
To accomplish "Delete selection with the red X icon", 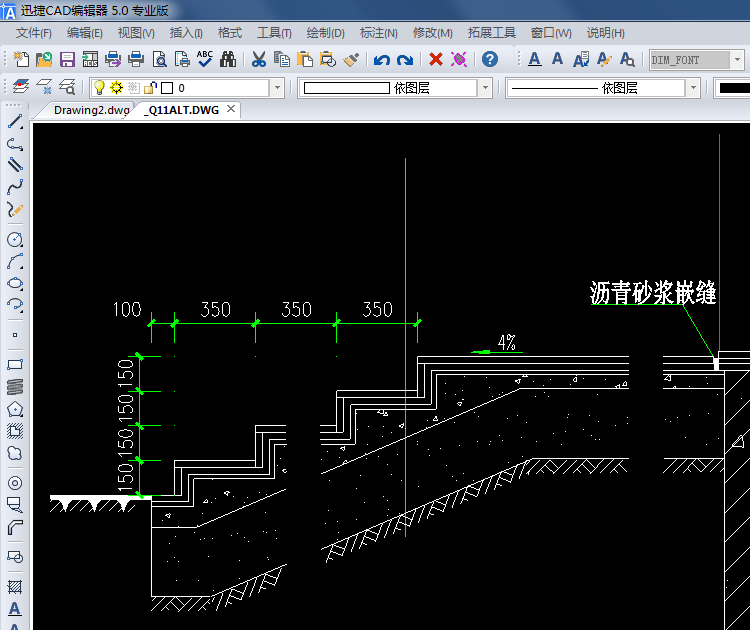I will point(436,59).
